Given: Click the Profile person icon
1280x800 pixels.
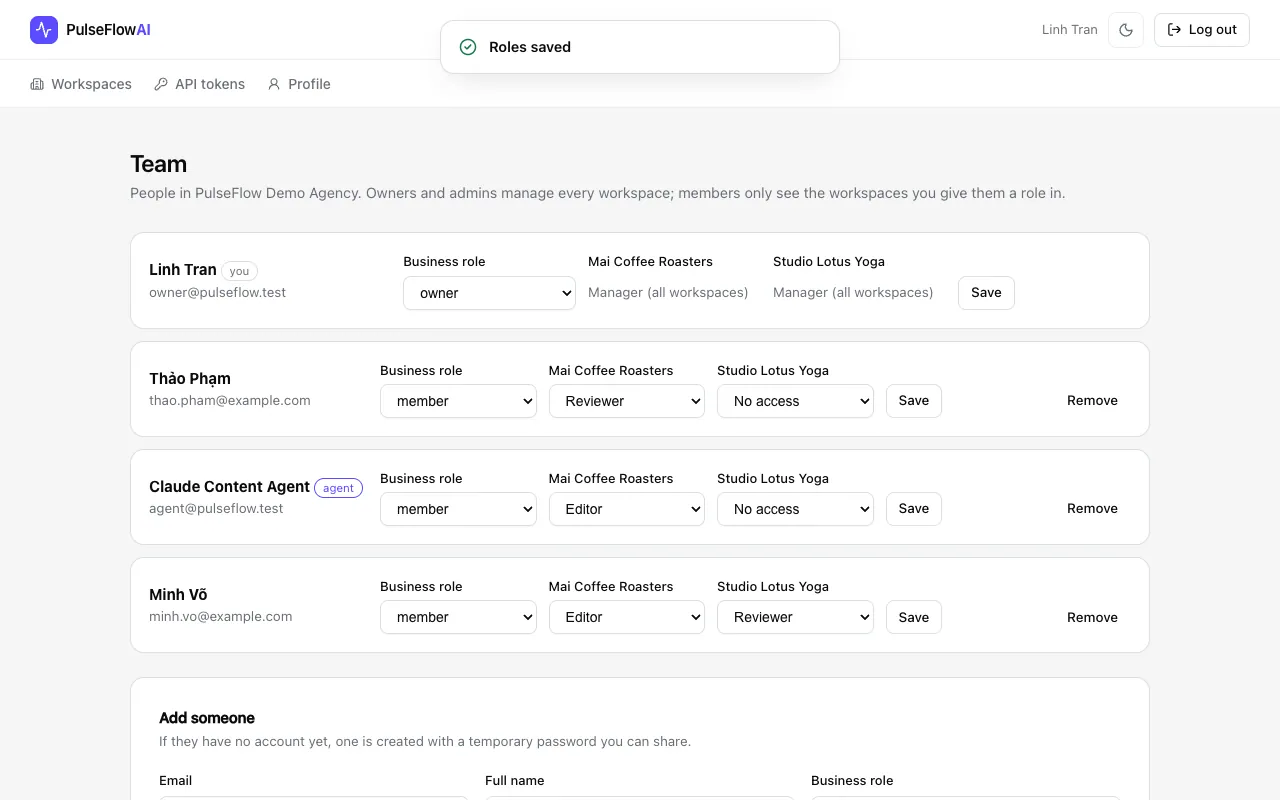Looking at the screenshot, I should click(274, 84).
